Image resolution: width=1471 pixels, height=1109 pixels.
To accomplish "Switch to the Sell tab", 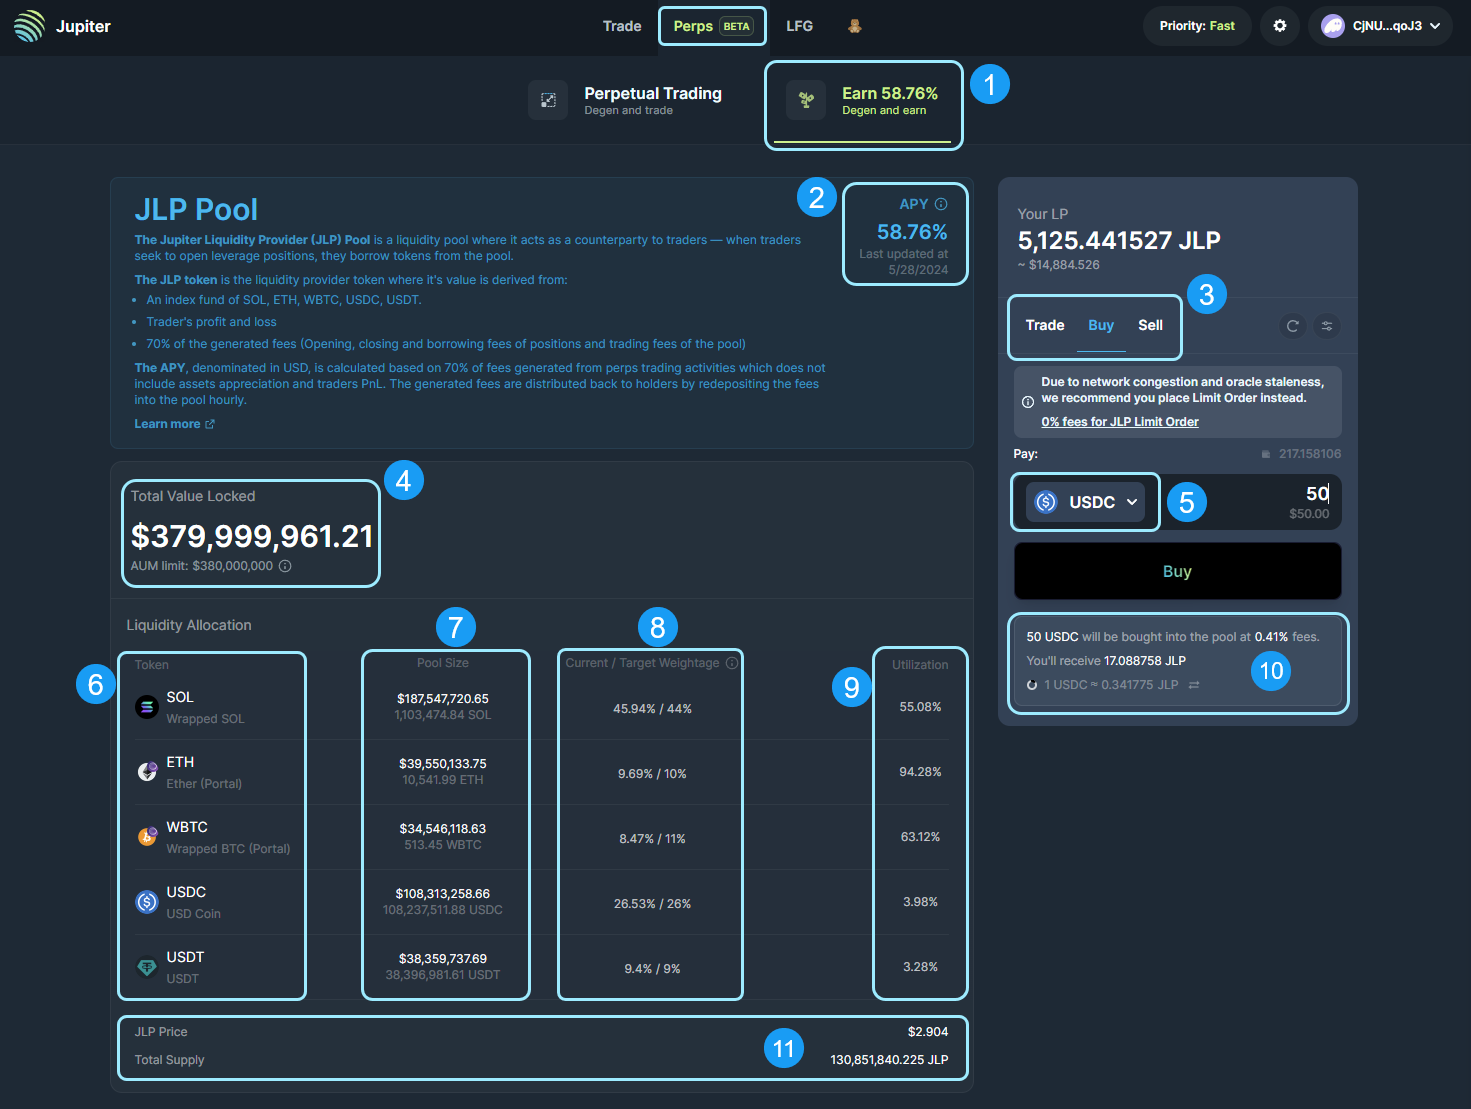I will [1150, 325].
